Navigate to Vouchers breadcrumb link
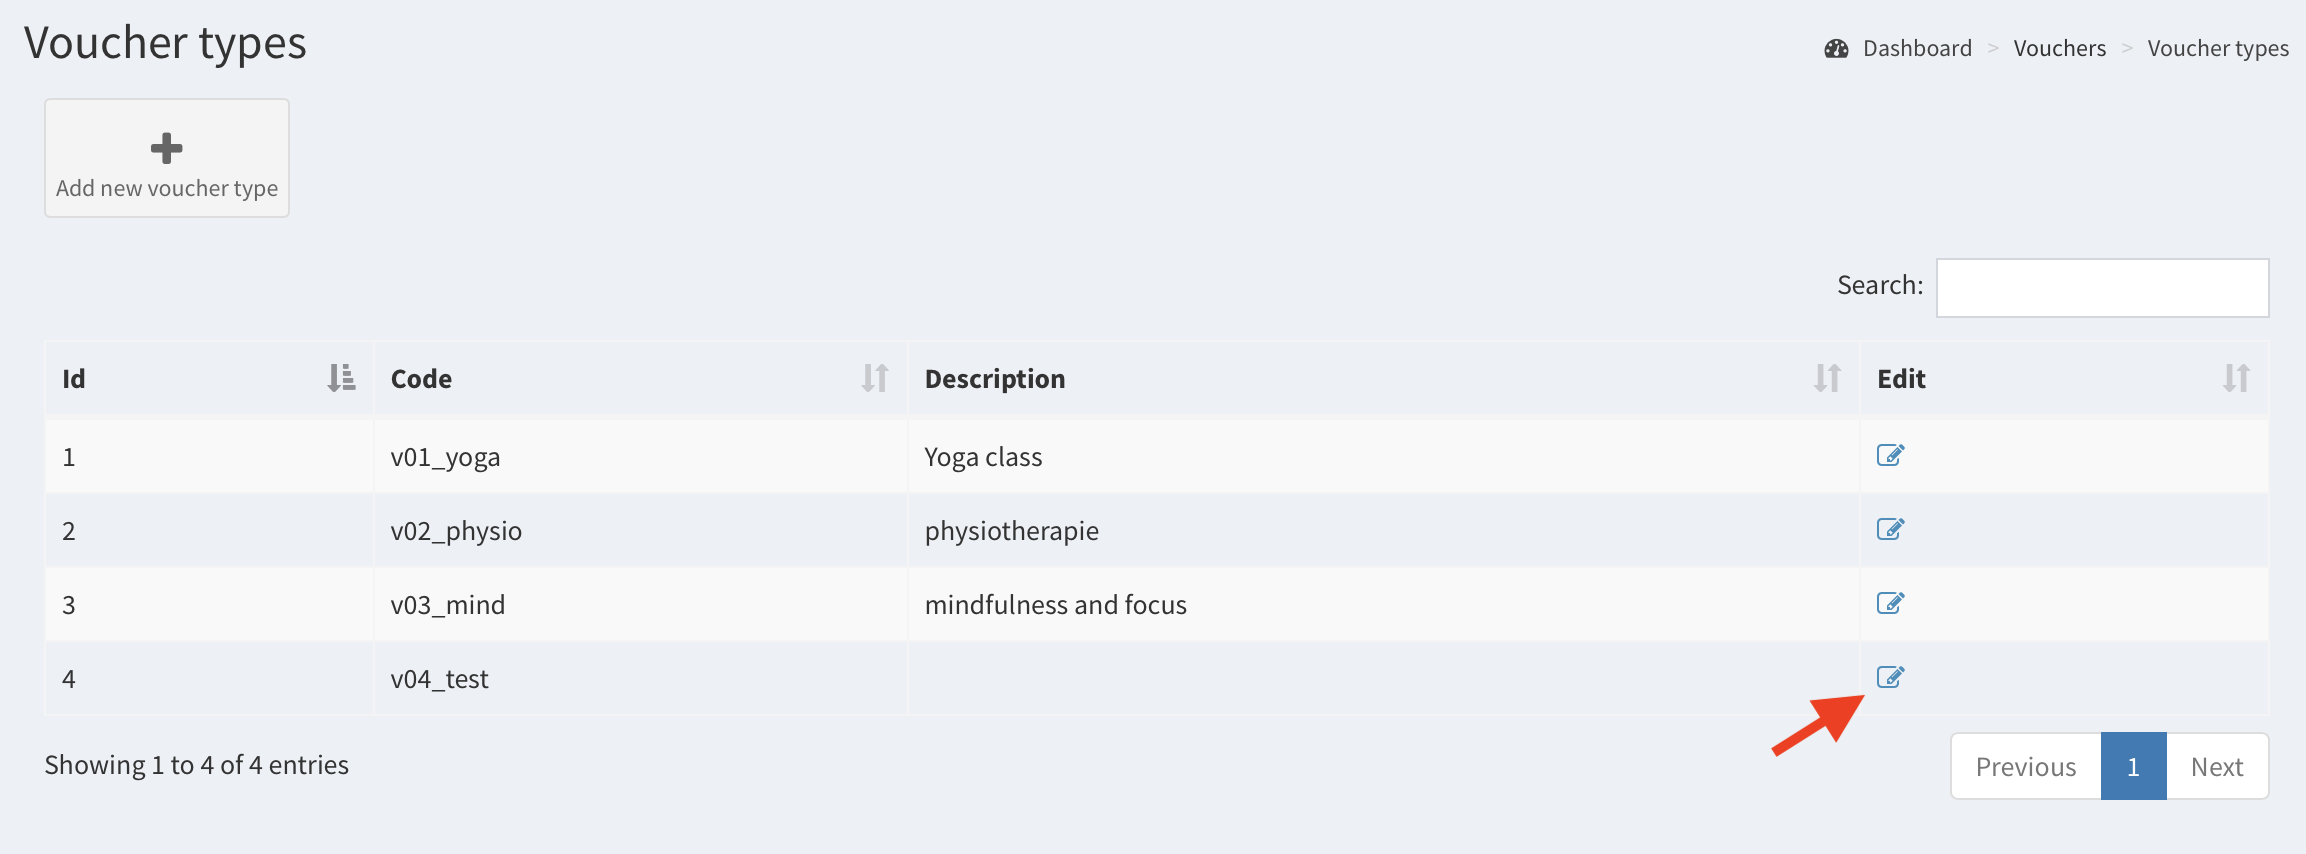The width and height of the screenshot is (2306, 854). pyautogui.click(x=2059, y=49)
